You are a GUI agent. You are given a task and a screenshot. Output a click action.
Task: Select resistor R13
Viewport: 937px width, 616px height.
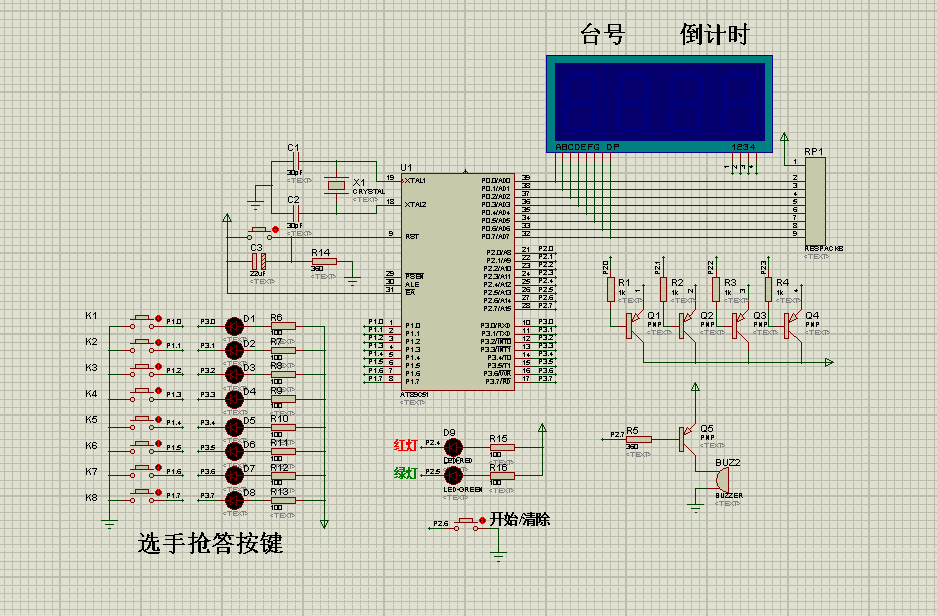(x=283, y=500)
